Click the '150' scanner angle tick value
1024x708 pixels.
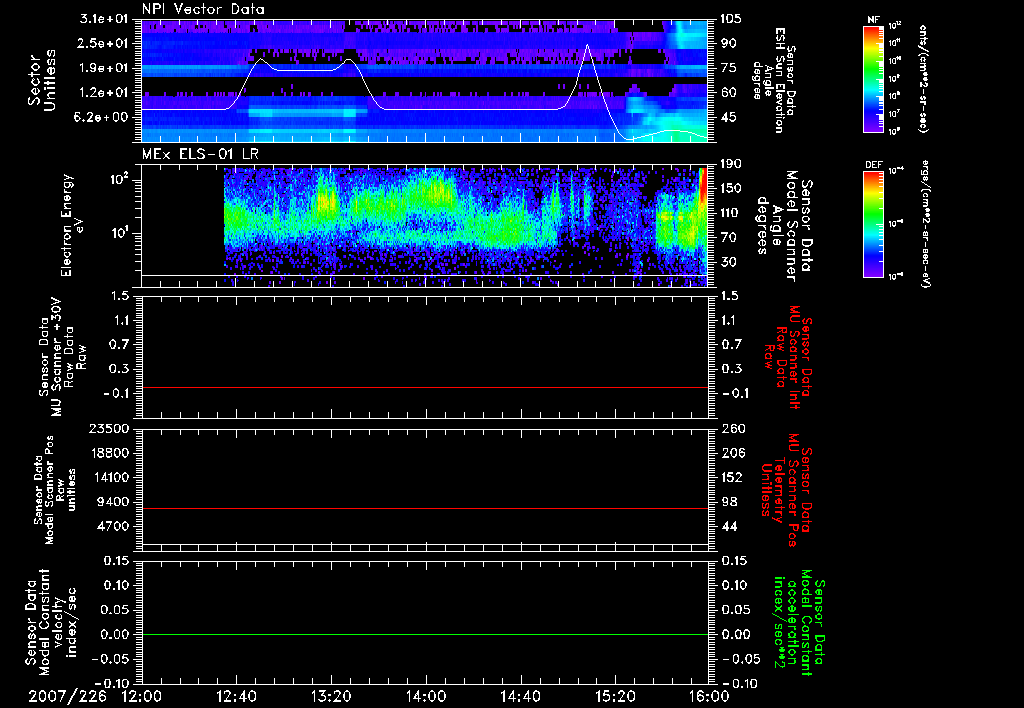tap(731, 189)
